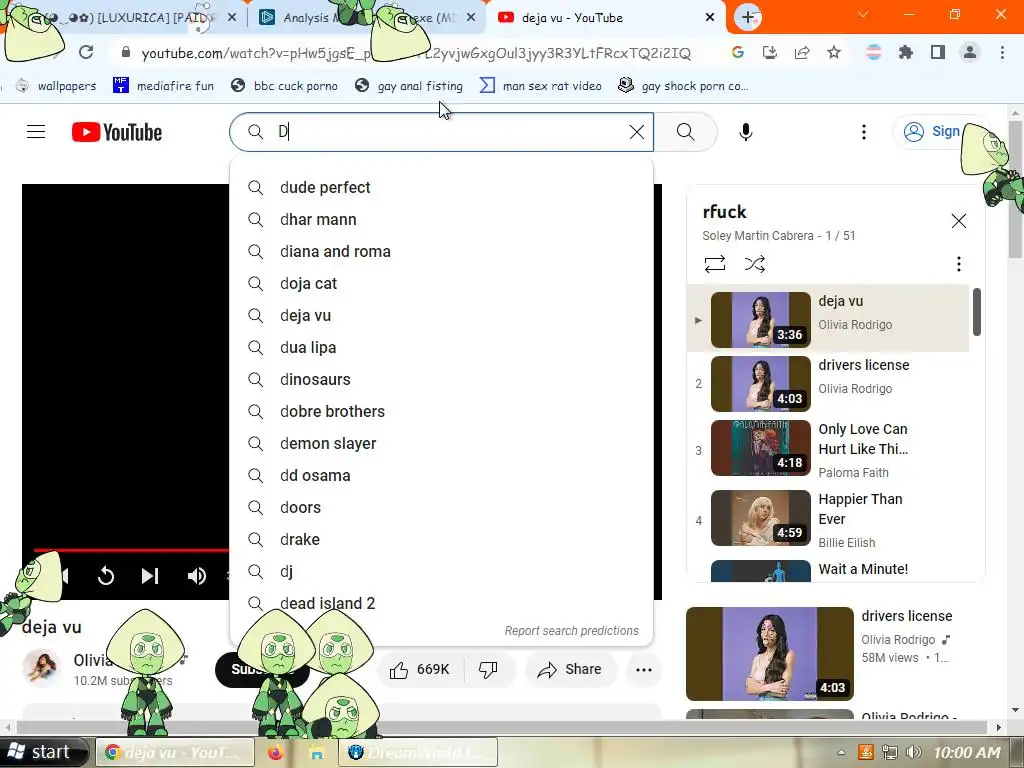Screen dimensions: 1024x768
Task: Share this page from the address bar
Action: [x=802, y=52]
